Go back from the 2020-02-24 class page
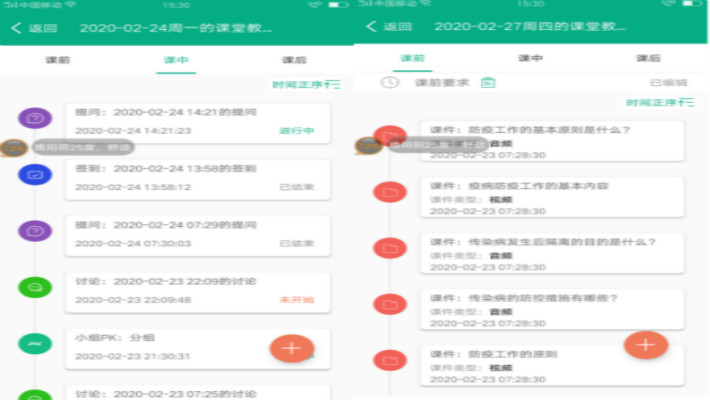The height and width of the screenshot is (400, 710). (34, 27)
